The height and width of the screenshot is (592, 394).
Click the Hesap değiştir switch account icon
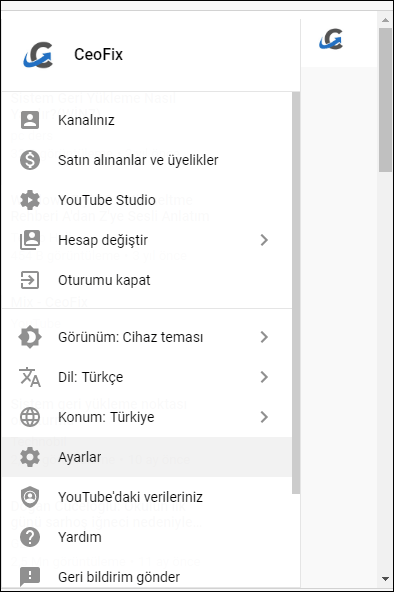(x=30, y=240)
